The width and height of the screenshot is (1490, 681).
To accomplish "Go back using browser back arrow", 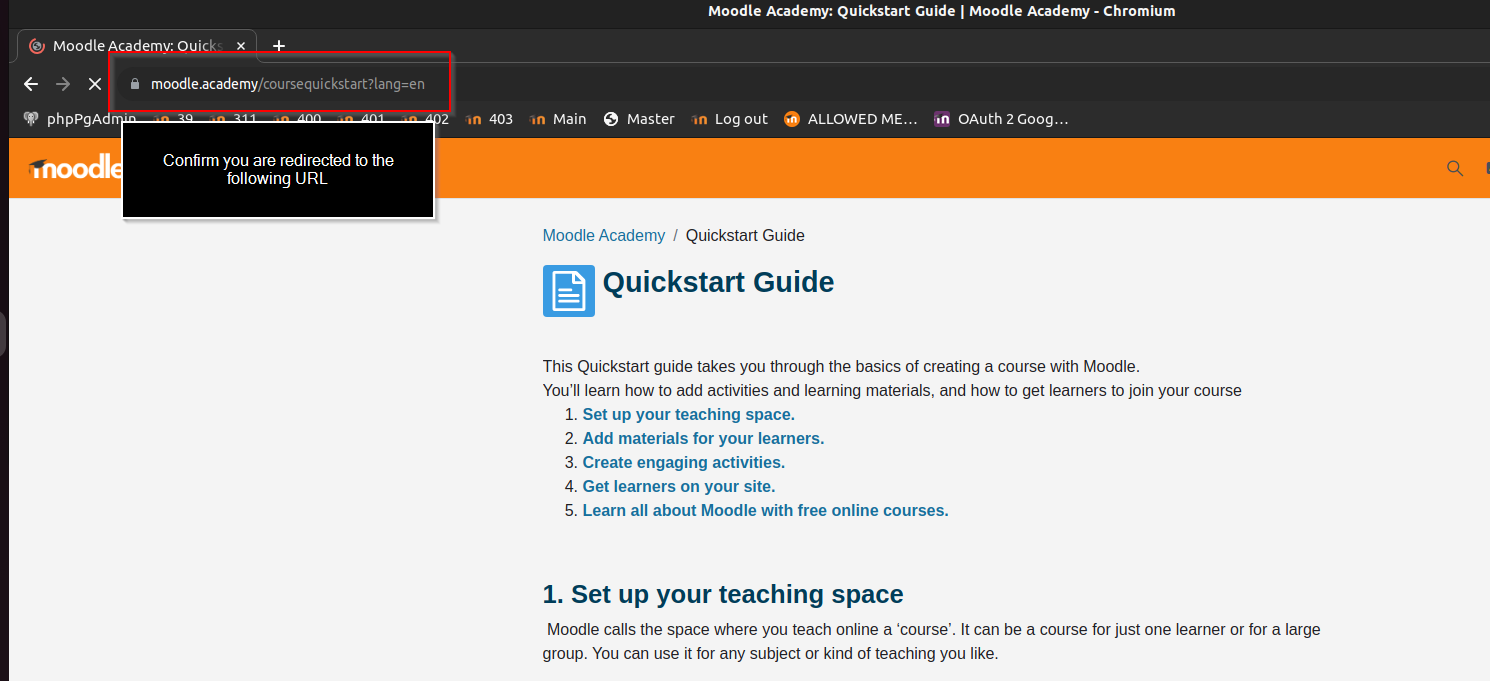I will coord(31,84).
